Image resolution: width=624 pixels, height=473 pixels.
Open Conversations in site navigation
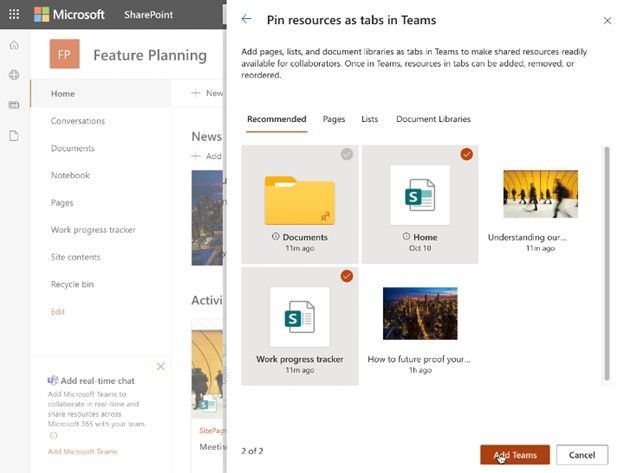(x=78, y=121)
